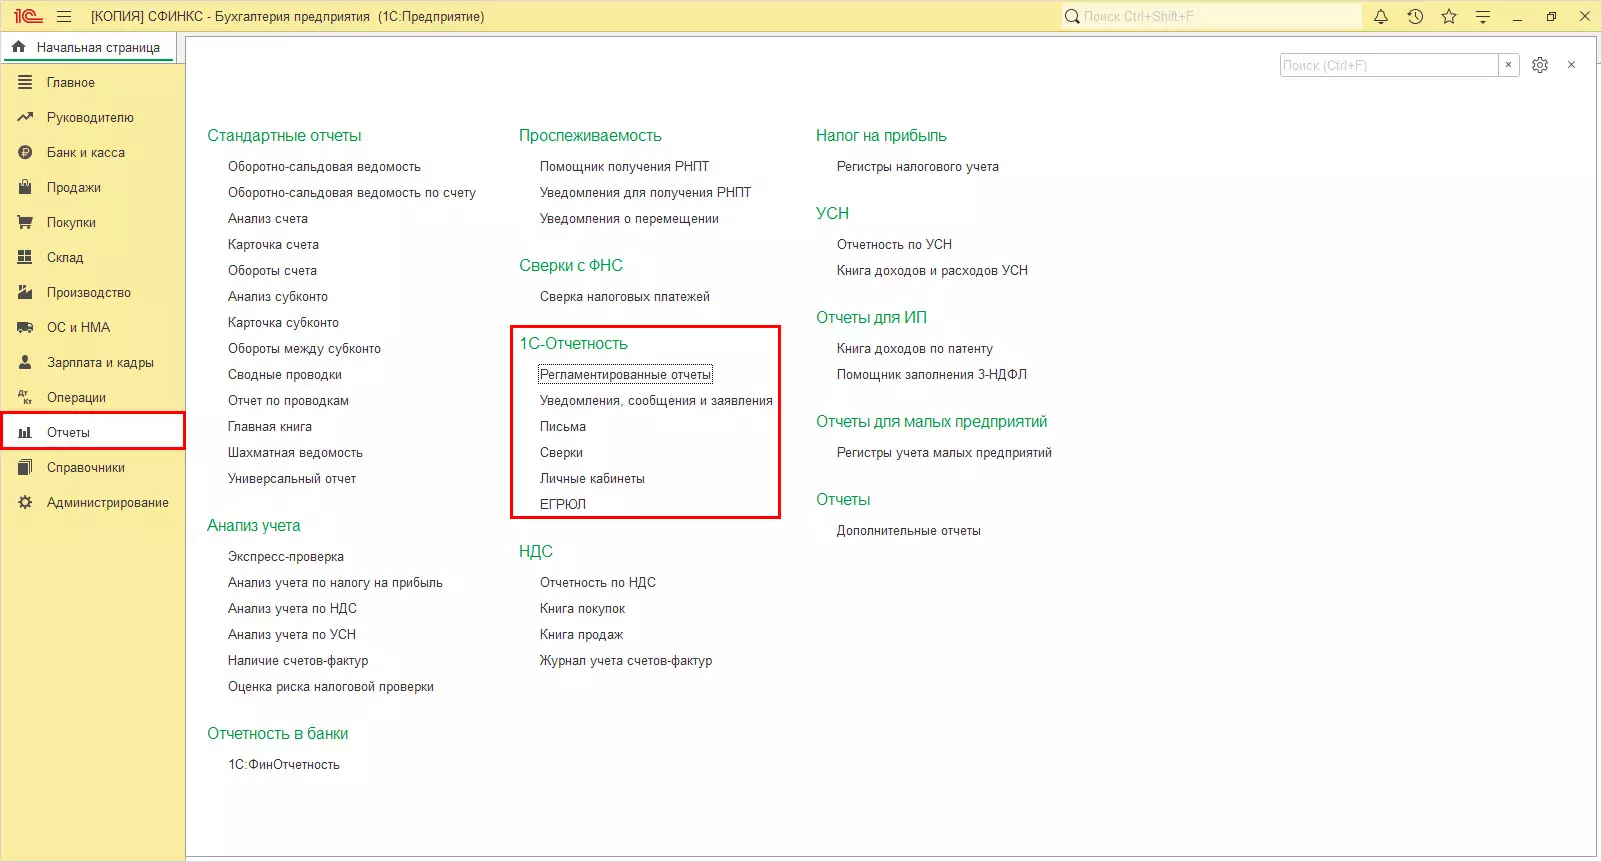Open Отчетность по НДС
1602x862 pixels.
[598, 583]
